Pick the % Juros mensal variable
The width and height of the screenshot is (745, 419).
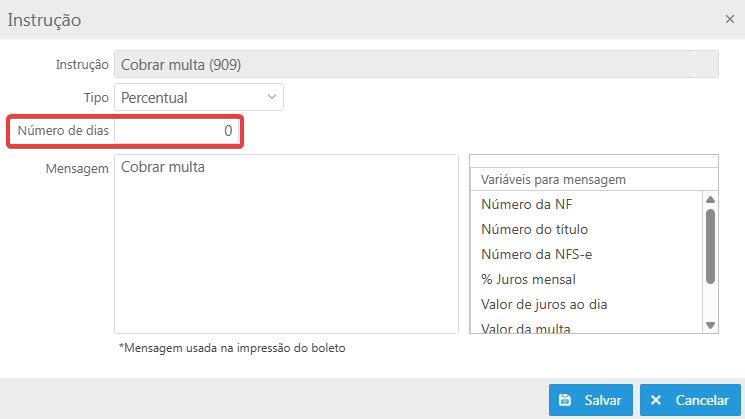(x=528, y=279)
